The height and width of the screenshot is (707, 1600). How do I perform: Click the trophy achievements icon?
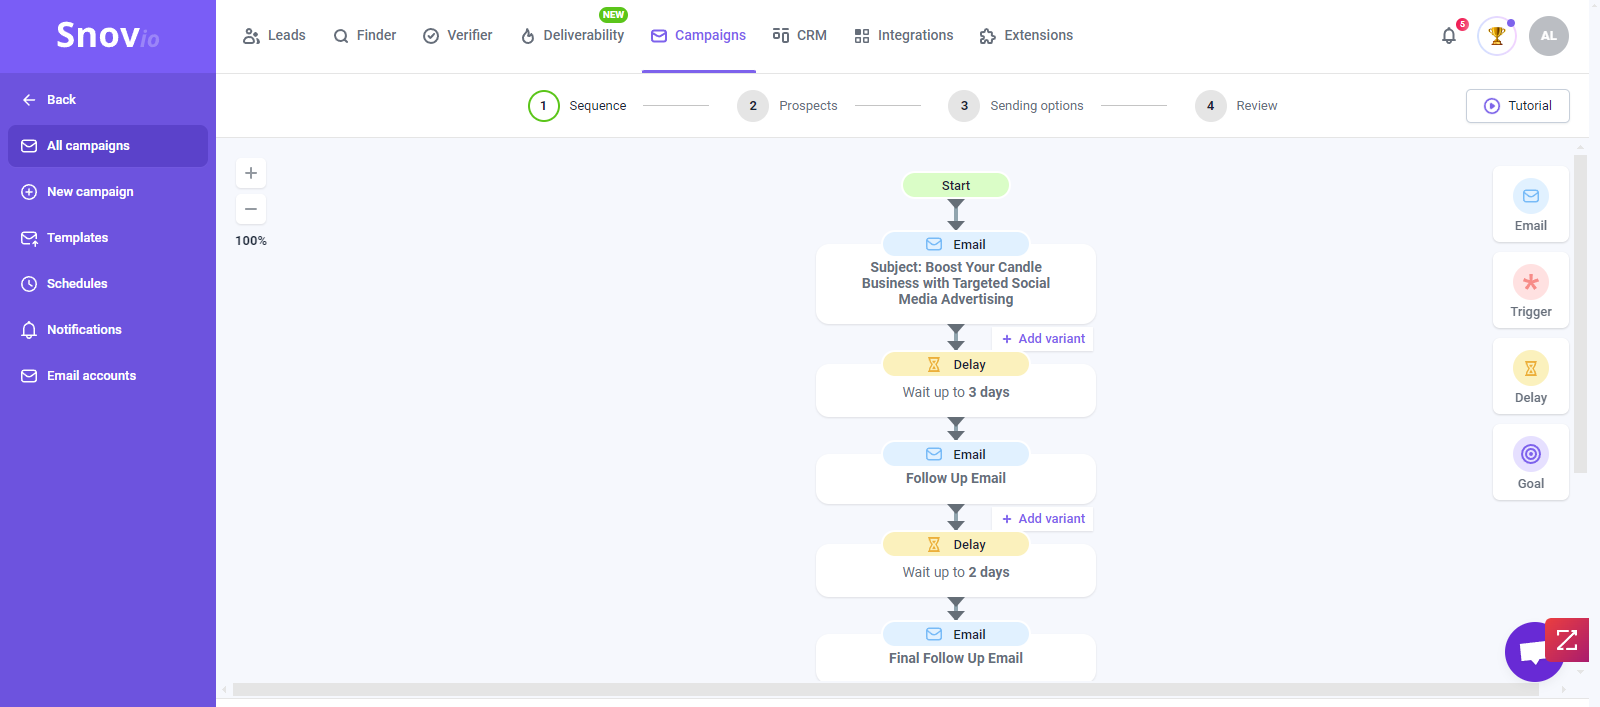pyautogui.click(x=1496, y=36)
